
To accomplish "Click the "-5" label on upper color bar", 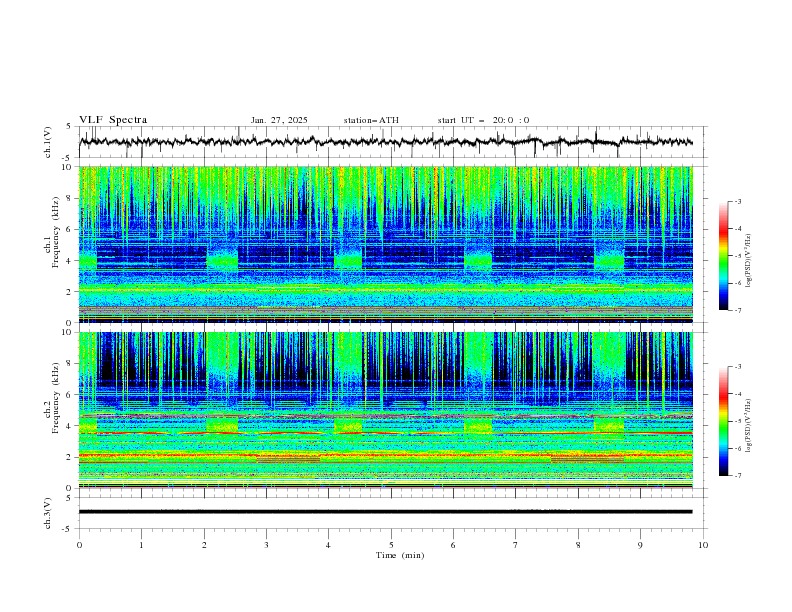I will (x=738, y=256).
